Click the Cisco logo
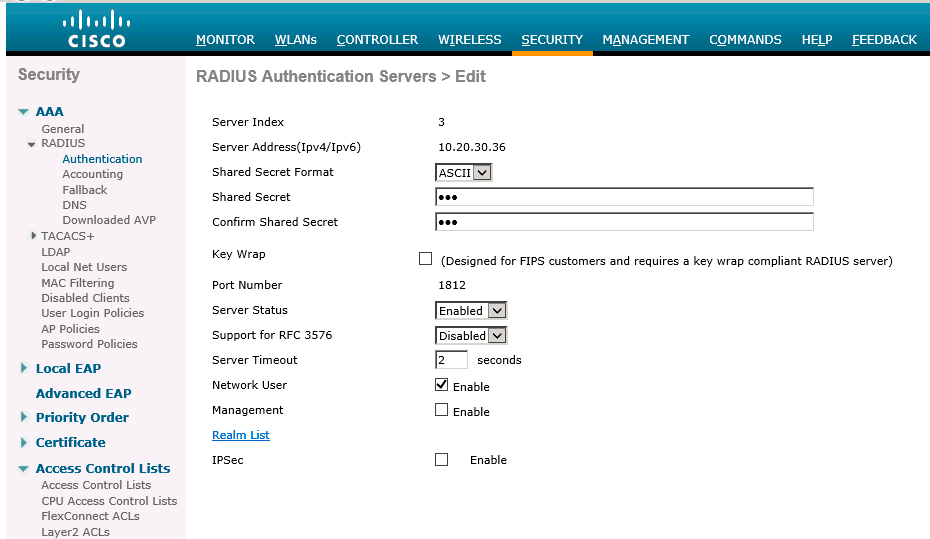This screenshot has width=930, height=539. (x=96, y=29)
